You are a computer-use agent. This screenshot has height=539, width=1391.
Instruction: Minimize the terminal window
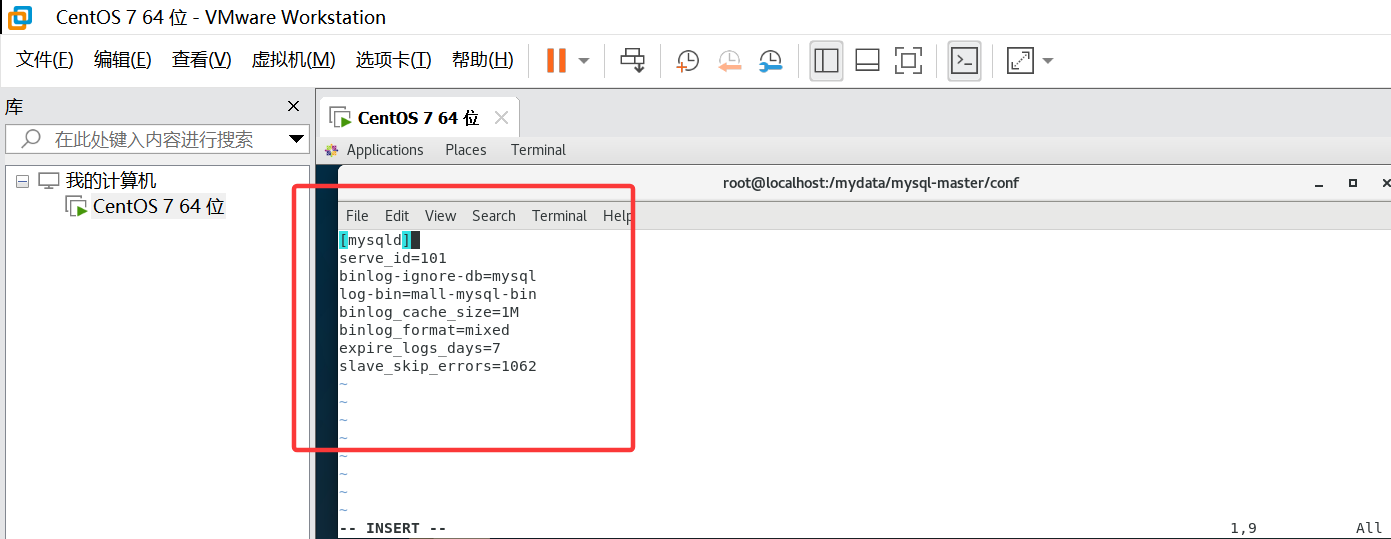1321,184
